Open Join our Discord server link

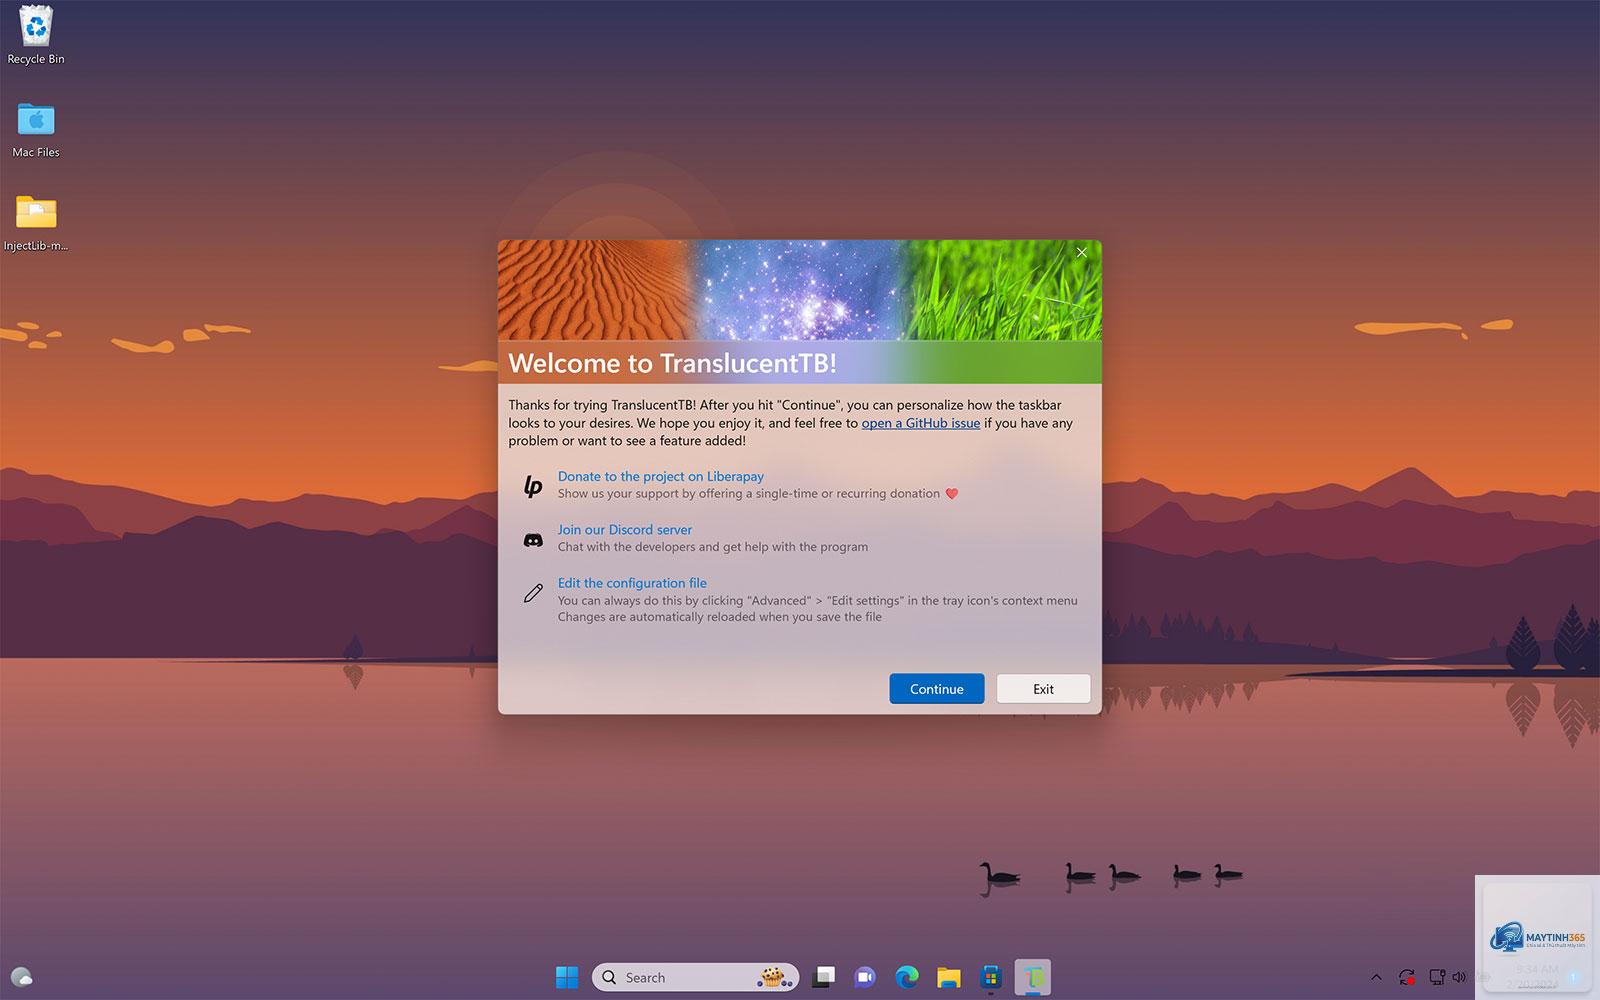[x=624, y=529]
